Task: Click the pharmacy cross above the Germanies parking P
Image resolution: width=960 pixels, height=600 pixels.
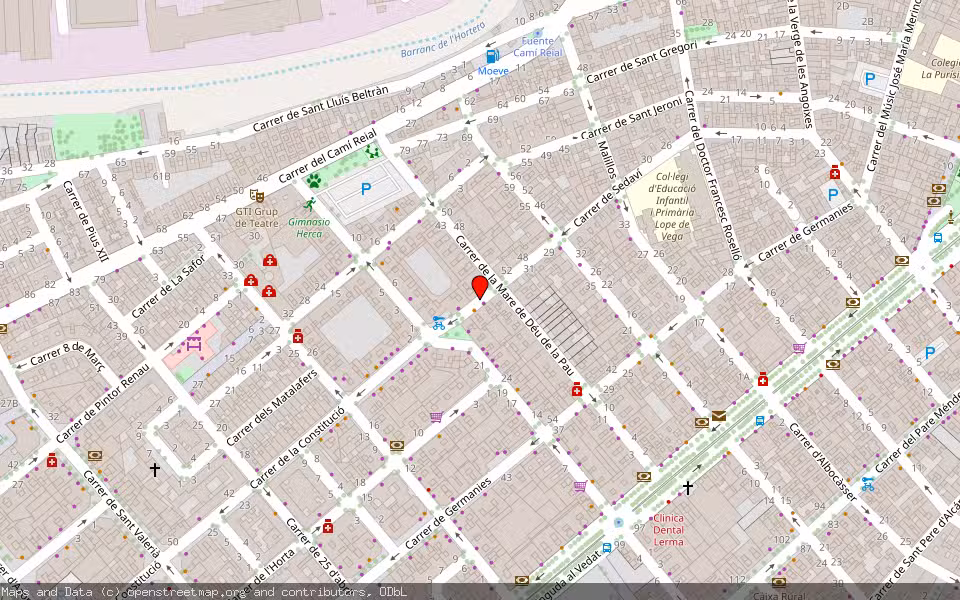Action: (834, 173)
